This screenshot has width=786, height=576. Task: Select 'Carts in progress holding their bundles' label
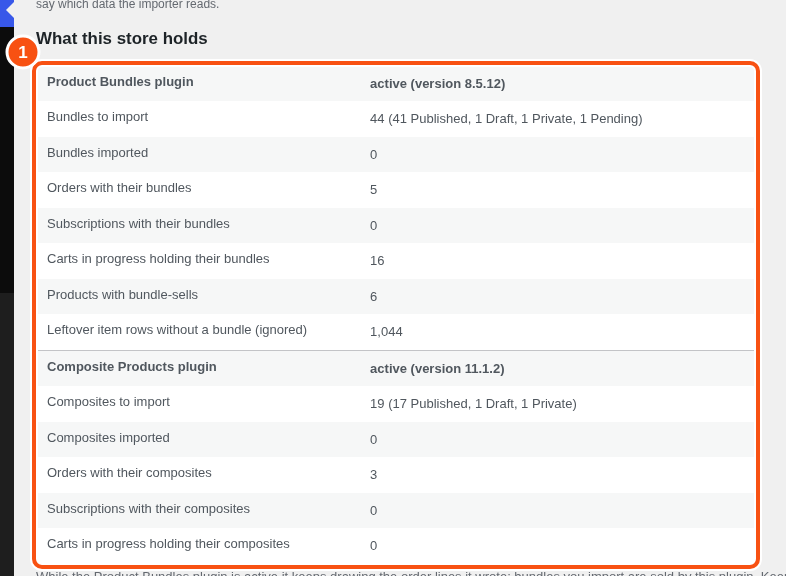[158, 259]
